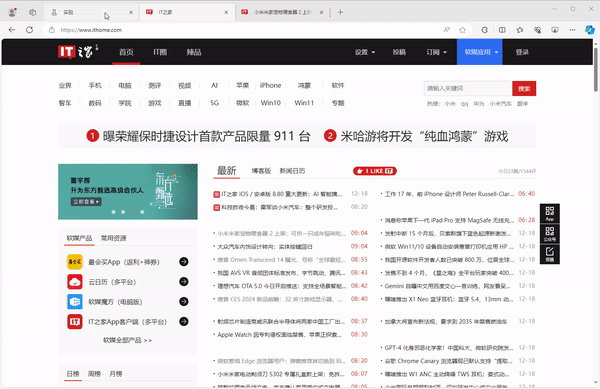Image resolution: width=600 pixels, height=389 pixels.
Task: Click the I LIKE IT thumbs-up badge
Action: [x=375, y=171]
